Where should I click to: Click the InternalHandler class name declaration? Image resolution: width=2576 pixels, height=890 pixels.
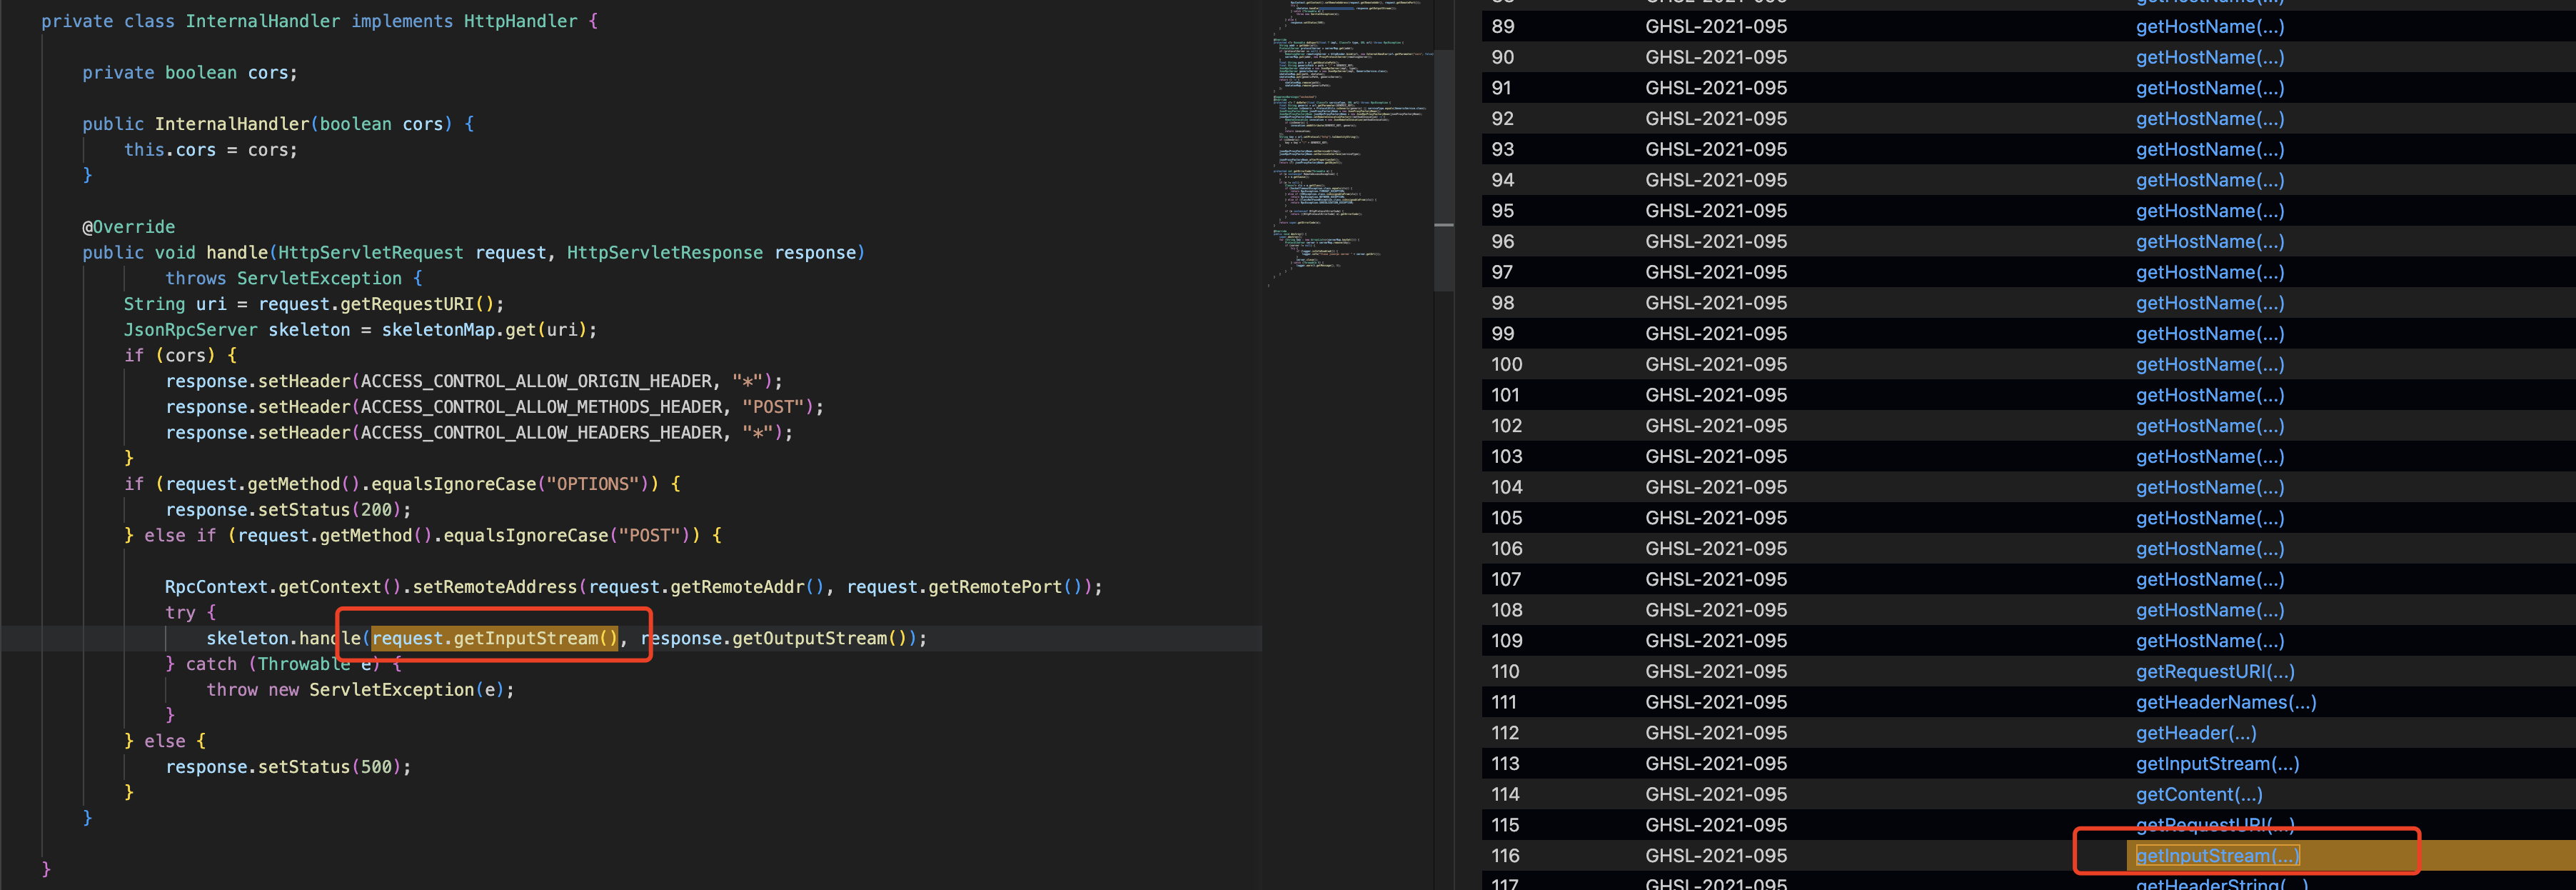point(263,21)
